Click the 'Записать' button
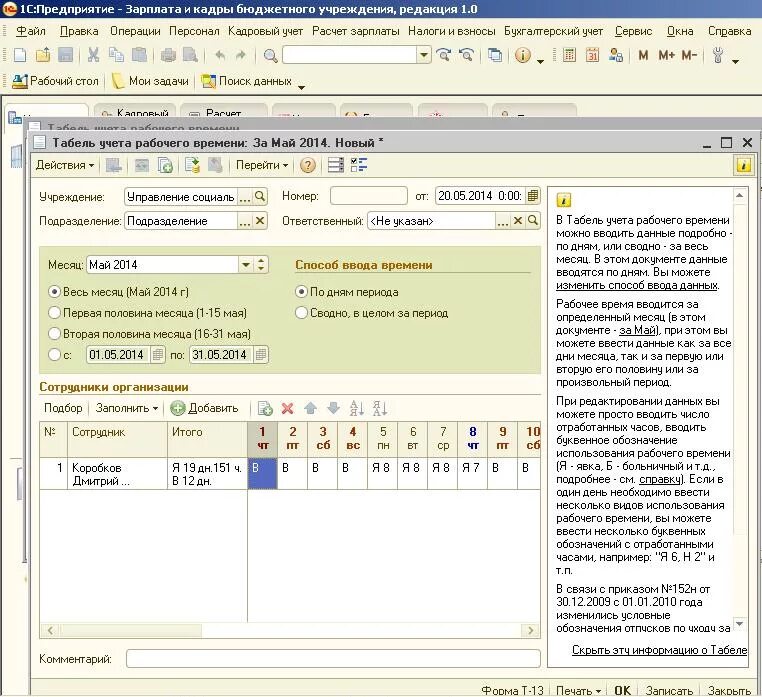The image size is (762, 697). pos(669,691)
